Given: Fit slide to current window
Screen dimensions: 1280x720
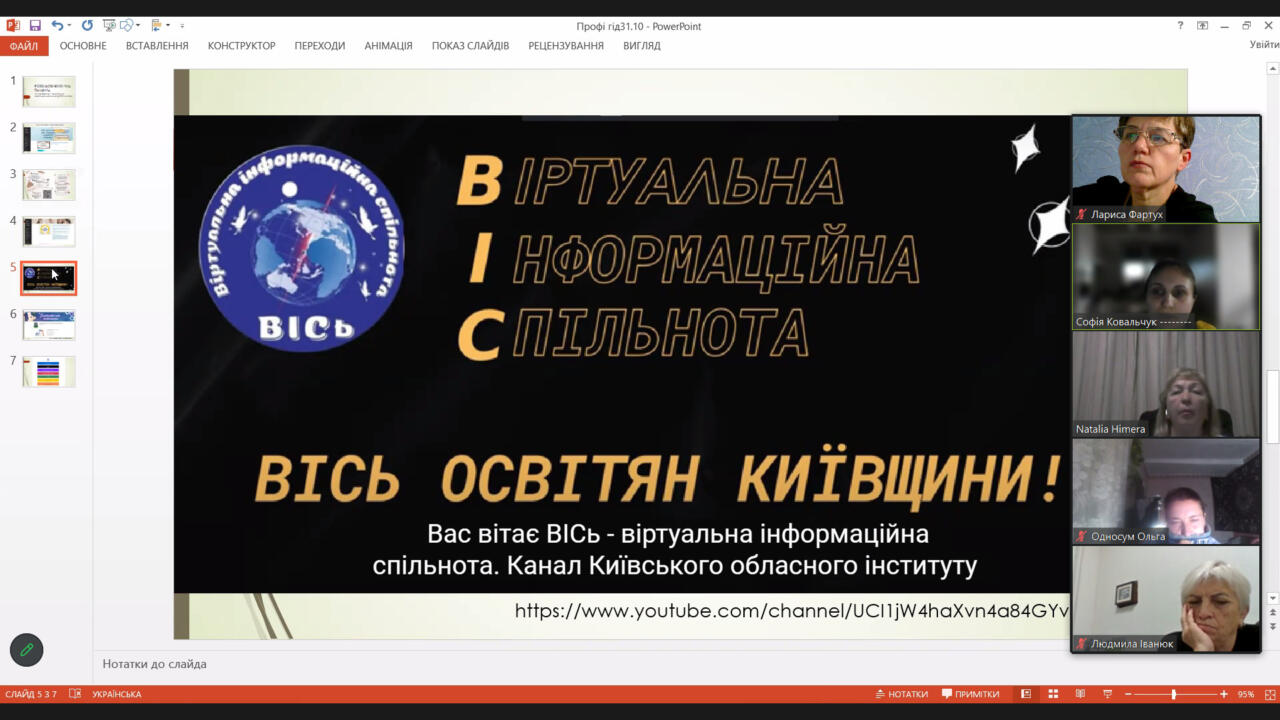Looking at the screenshot, I should click(x=1269, y=694).
